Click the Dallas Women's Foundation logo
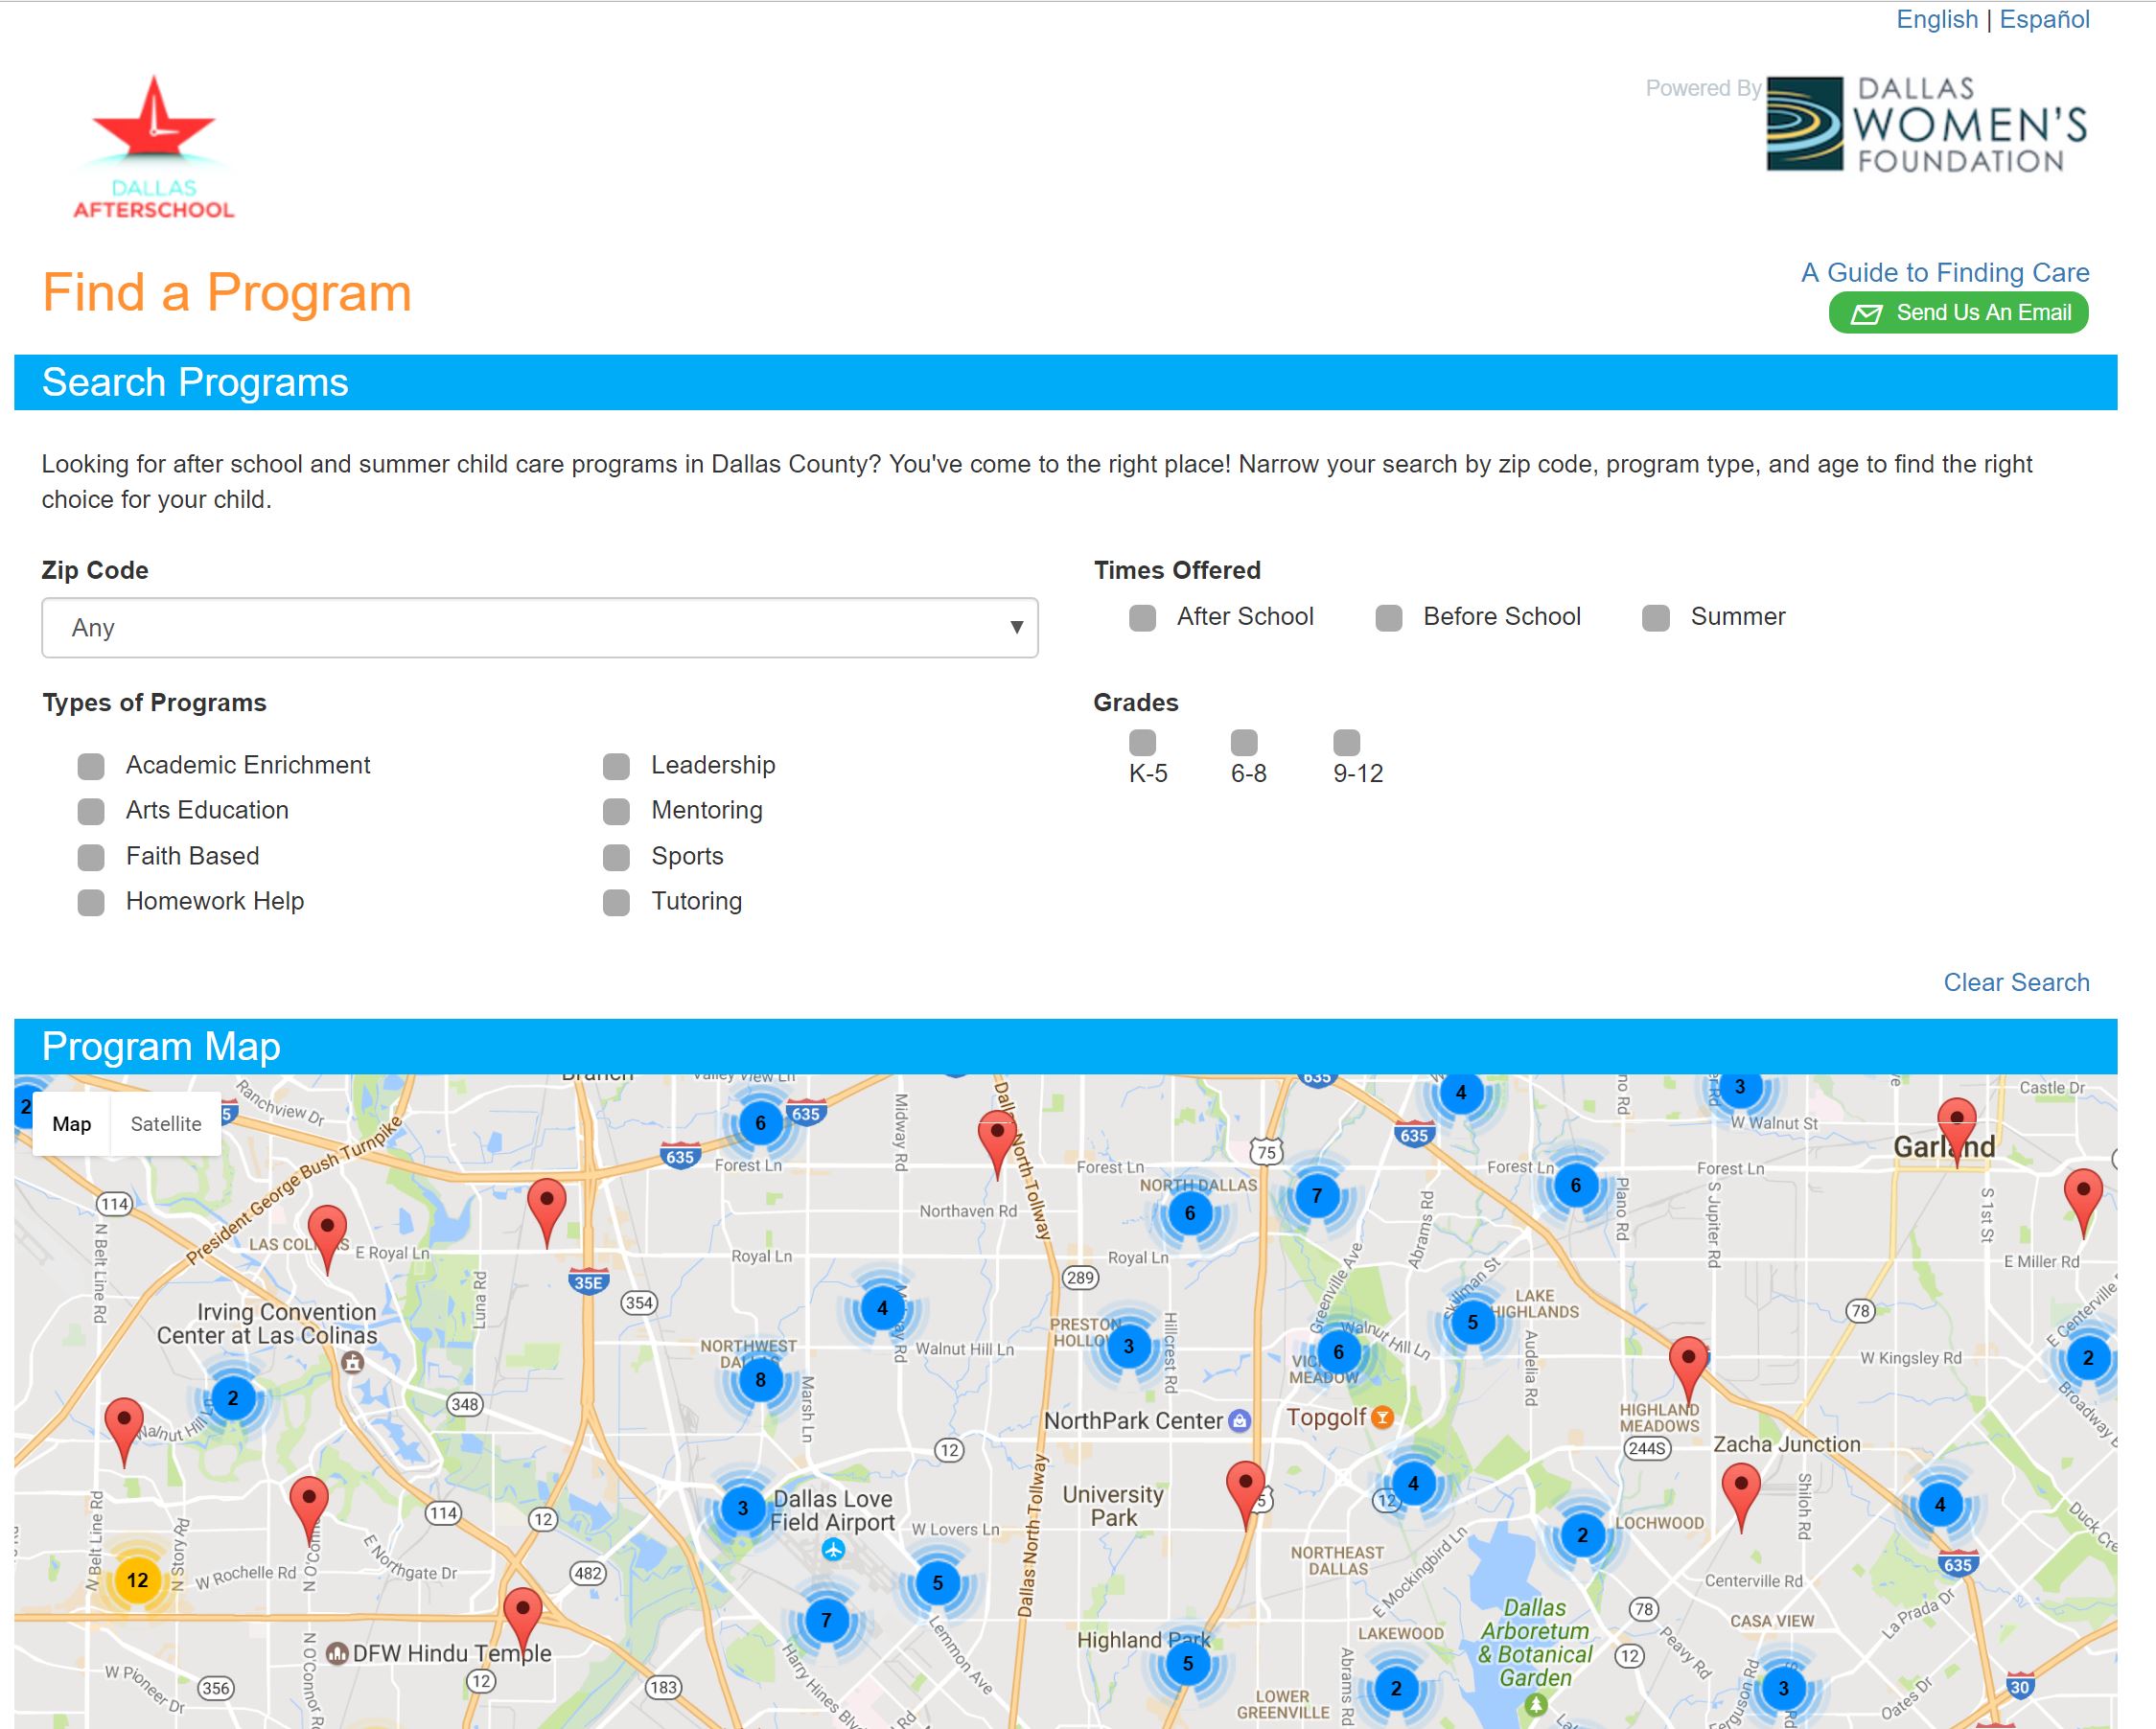The width and height of the screenshot is (2156, 1729). tap(1926, 124)
